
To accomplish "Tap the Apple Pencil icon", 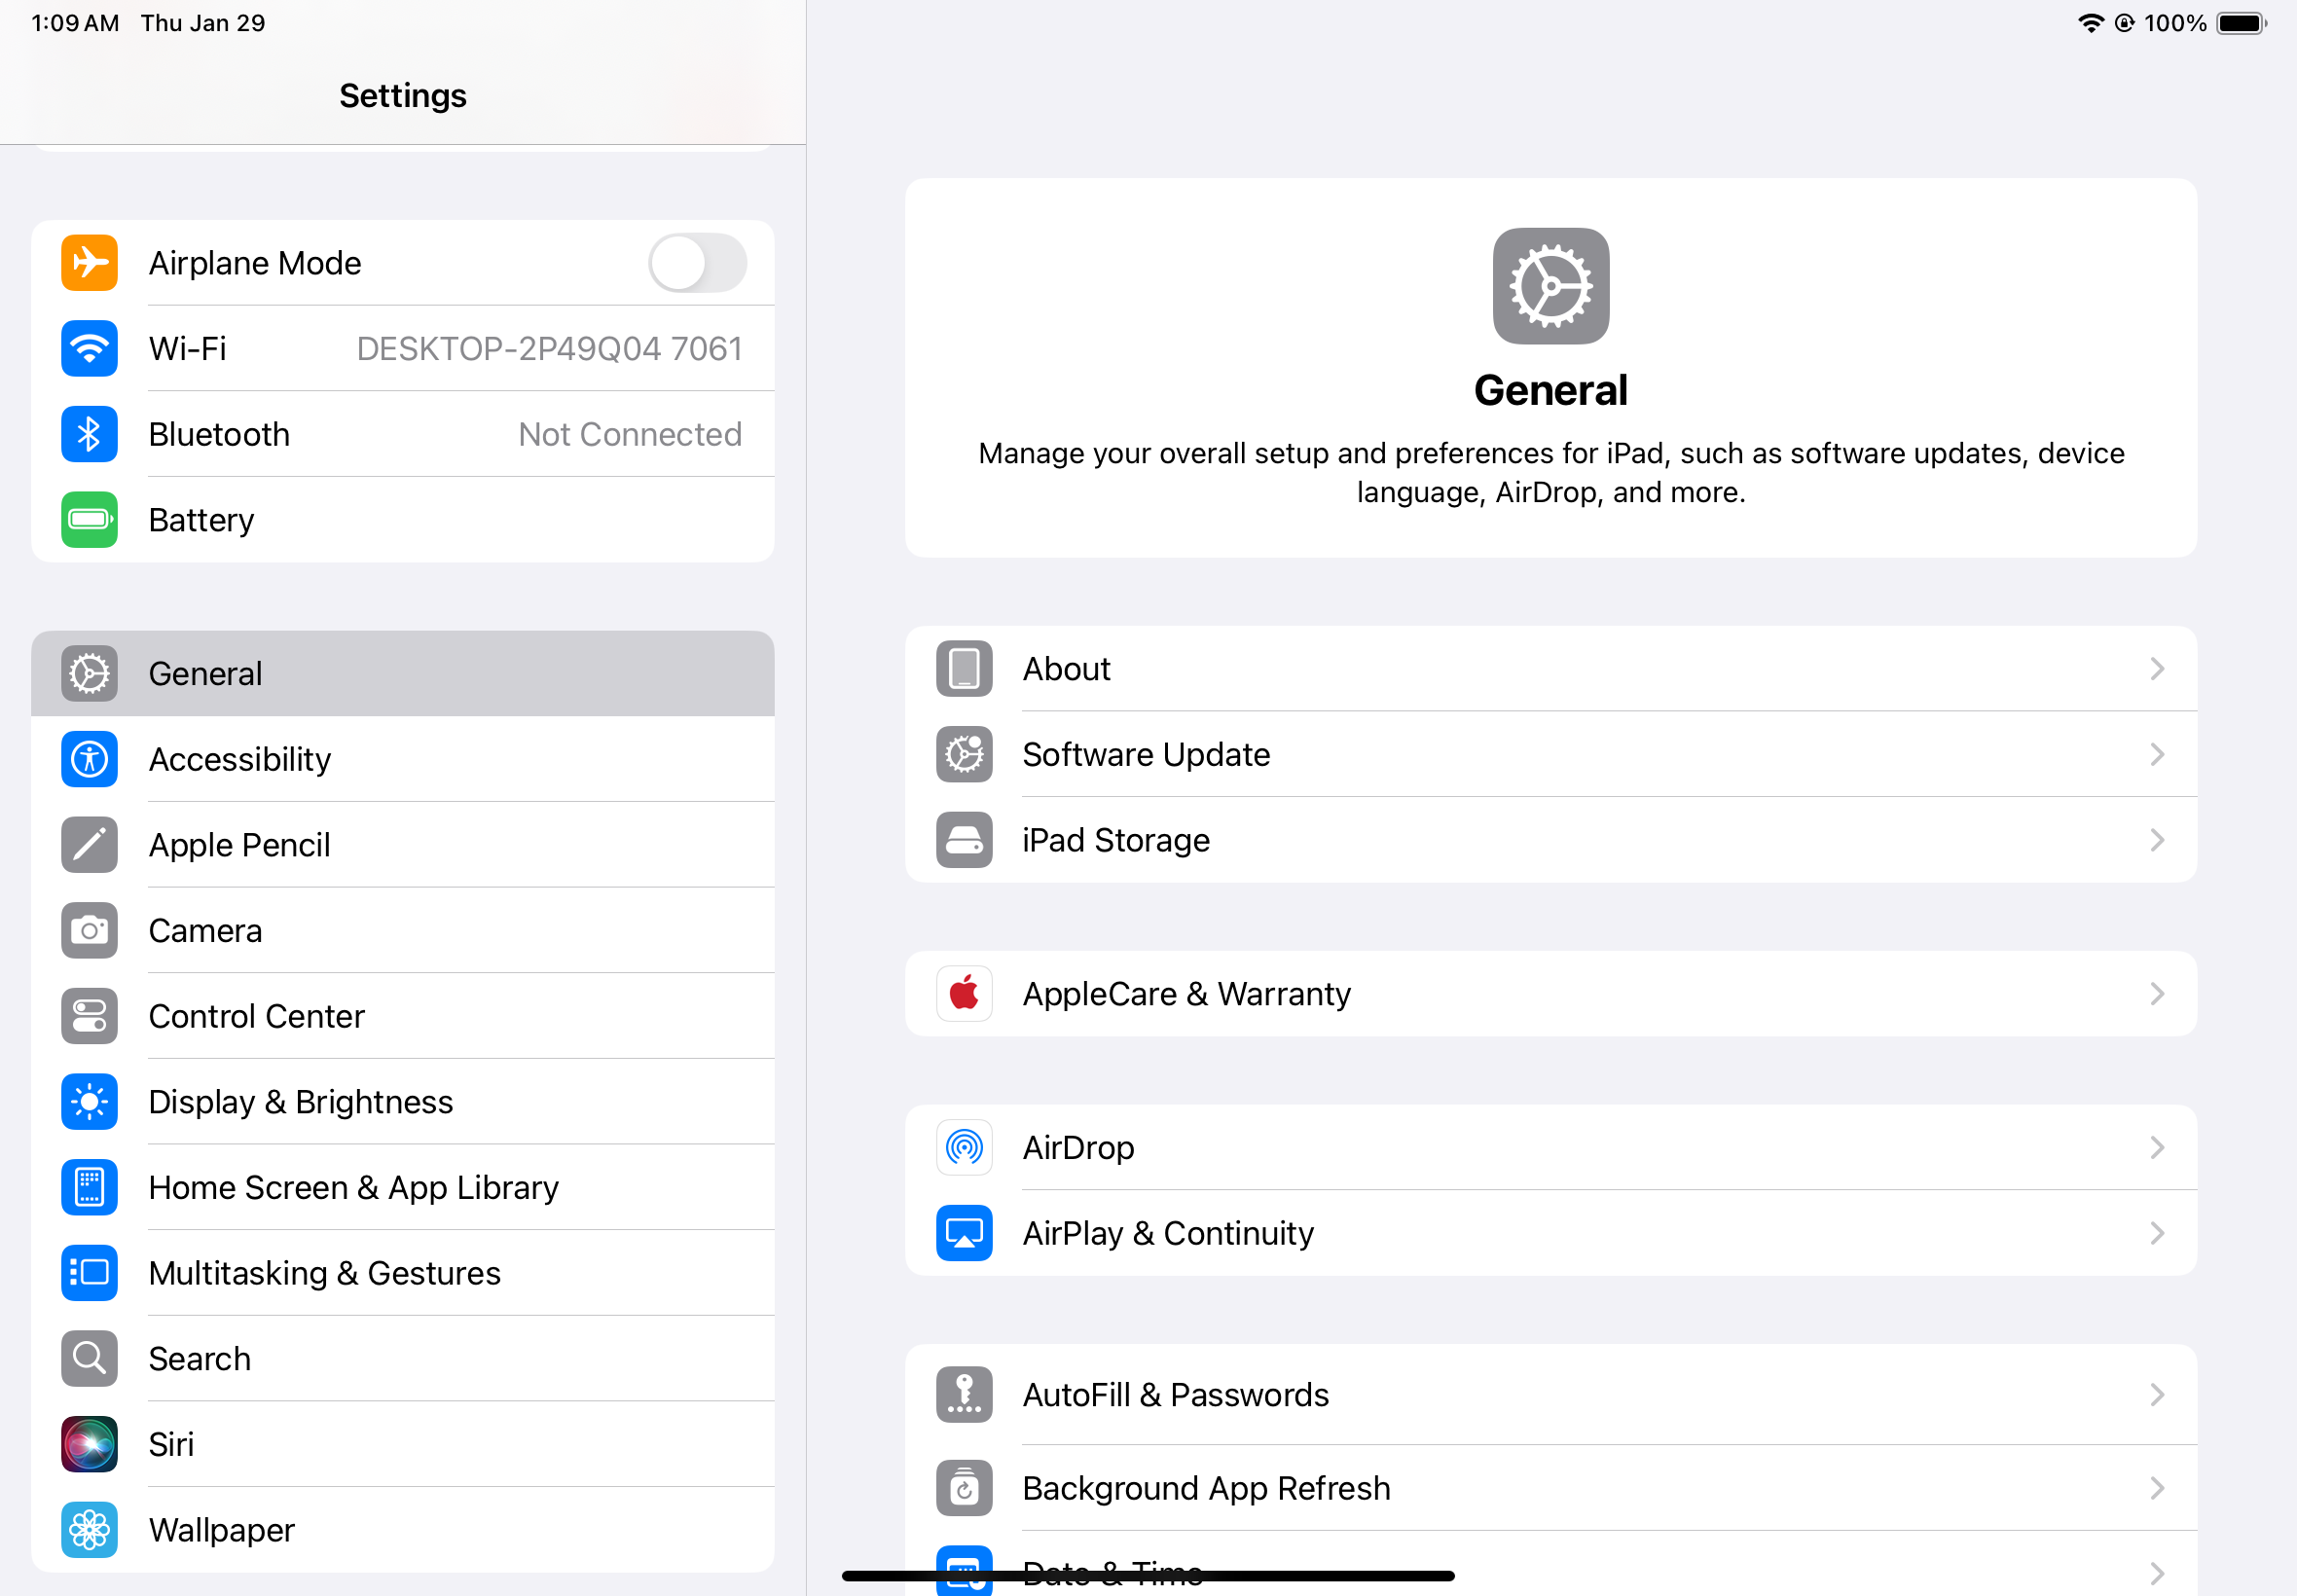I will [89, 845].
